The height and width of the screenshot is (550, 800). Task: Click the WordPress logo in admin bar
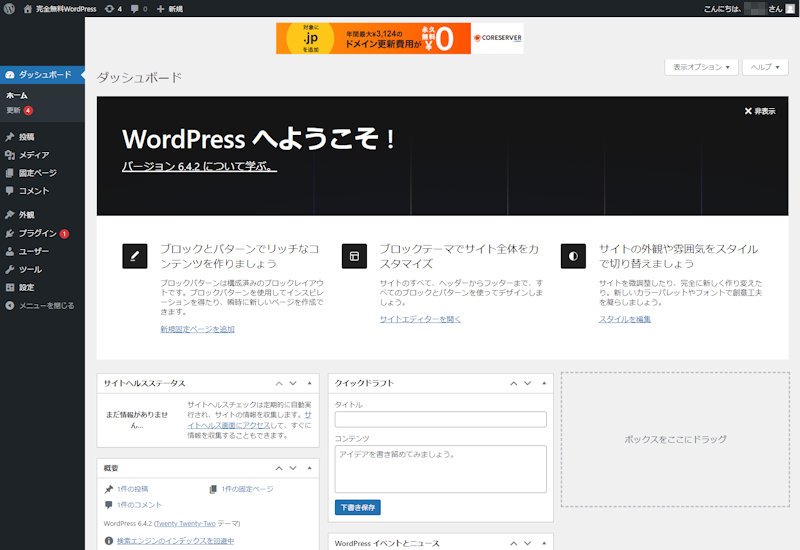click(8, 8)
